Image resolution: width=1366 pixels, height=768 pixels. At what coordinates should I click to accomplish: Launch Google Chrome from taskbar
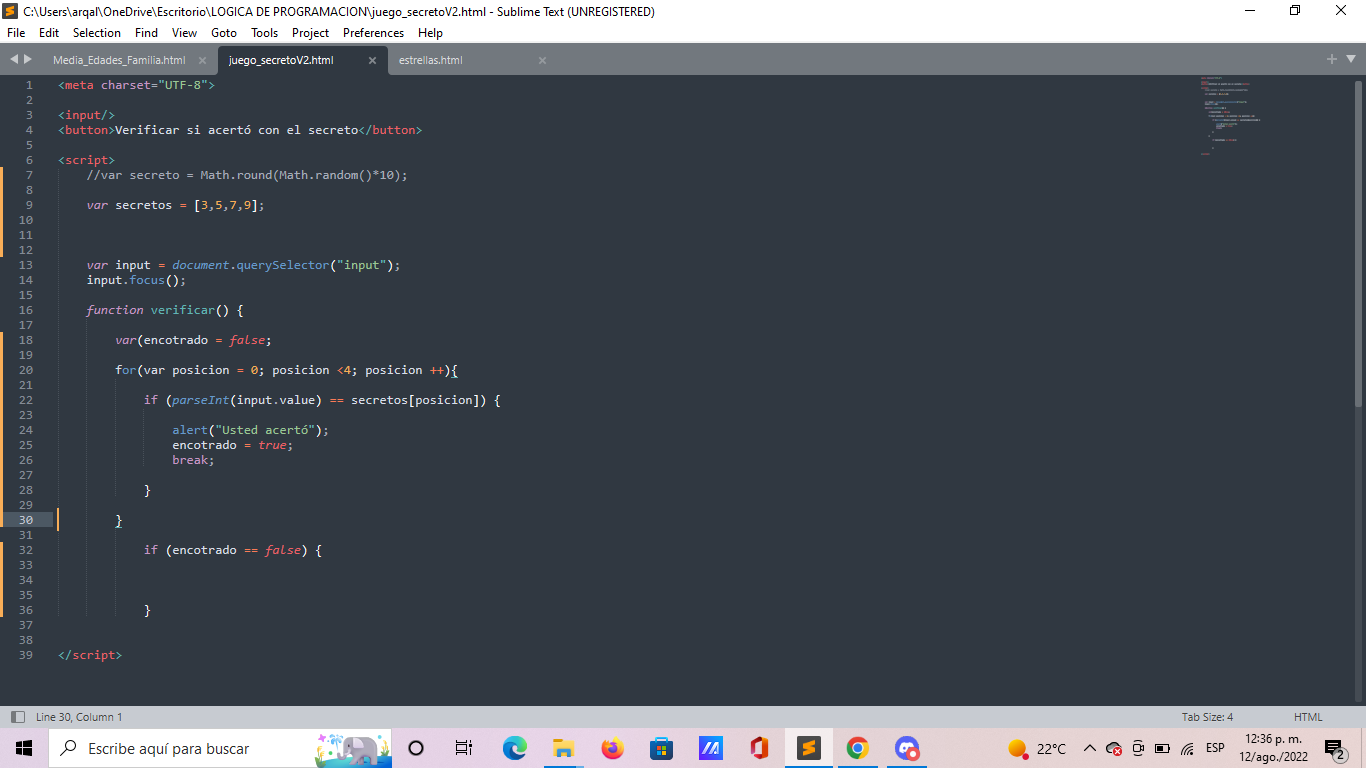click(857, 748)
